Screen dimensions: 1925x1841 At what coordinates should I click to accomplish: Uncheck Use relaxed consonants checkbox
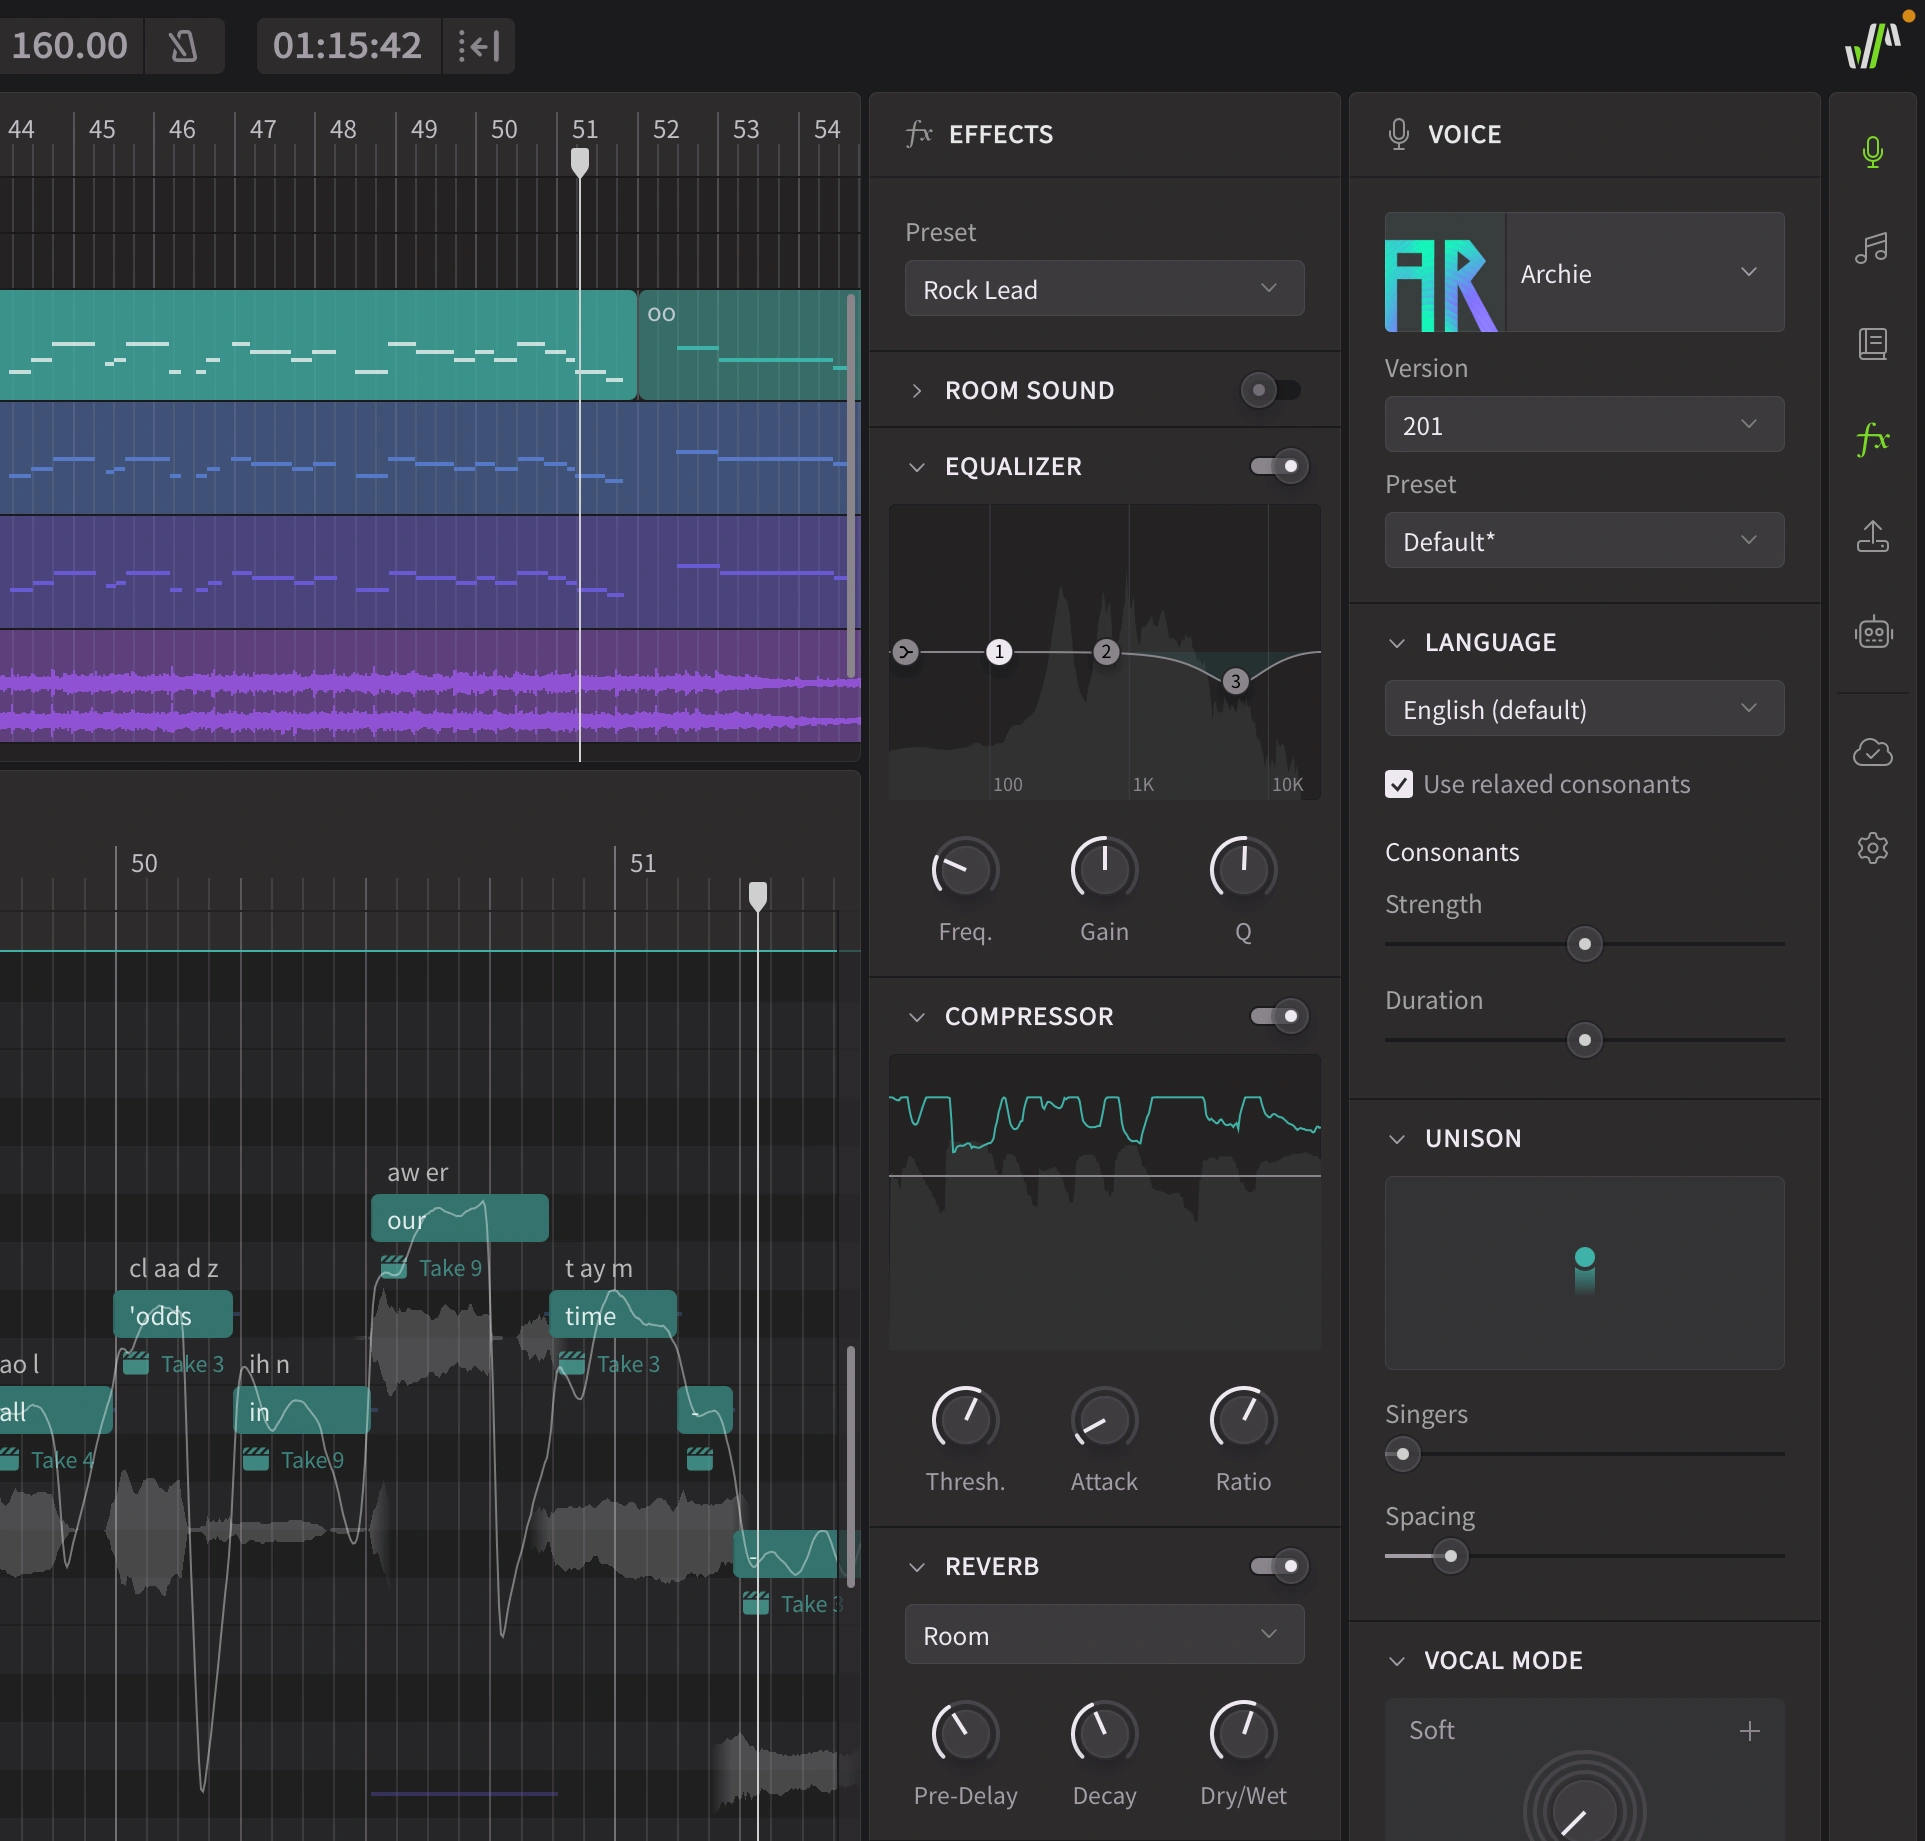click(1399, 784)
